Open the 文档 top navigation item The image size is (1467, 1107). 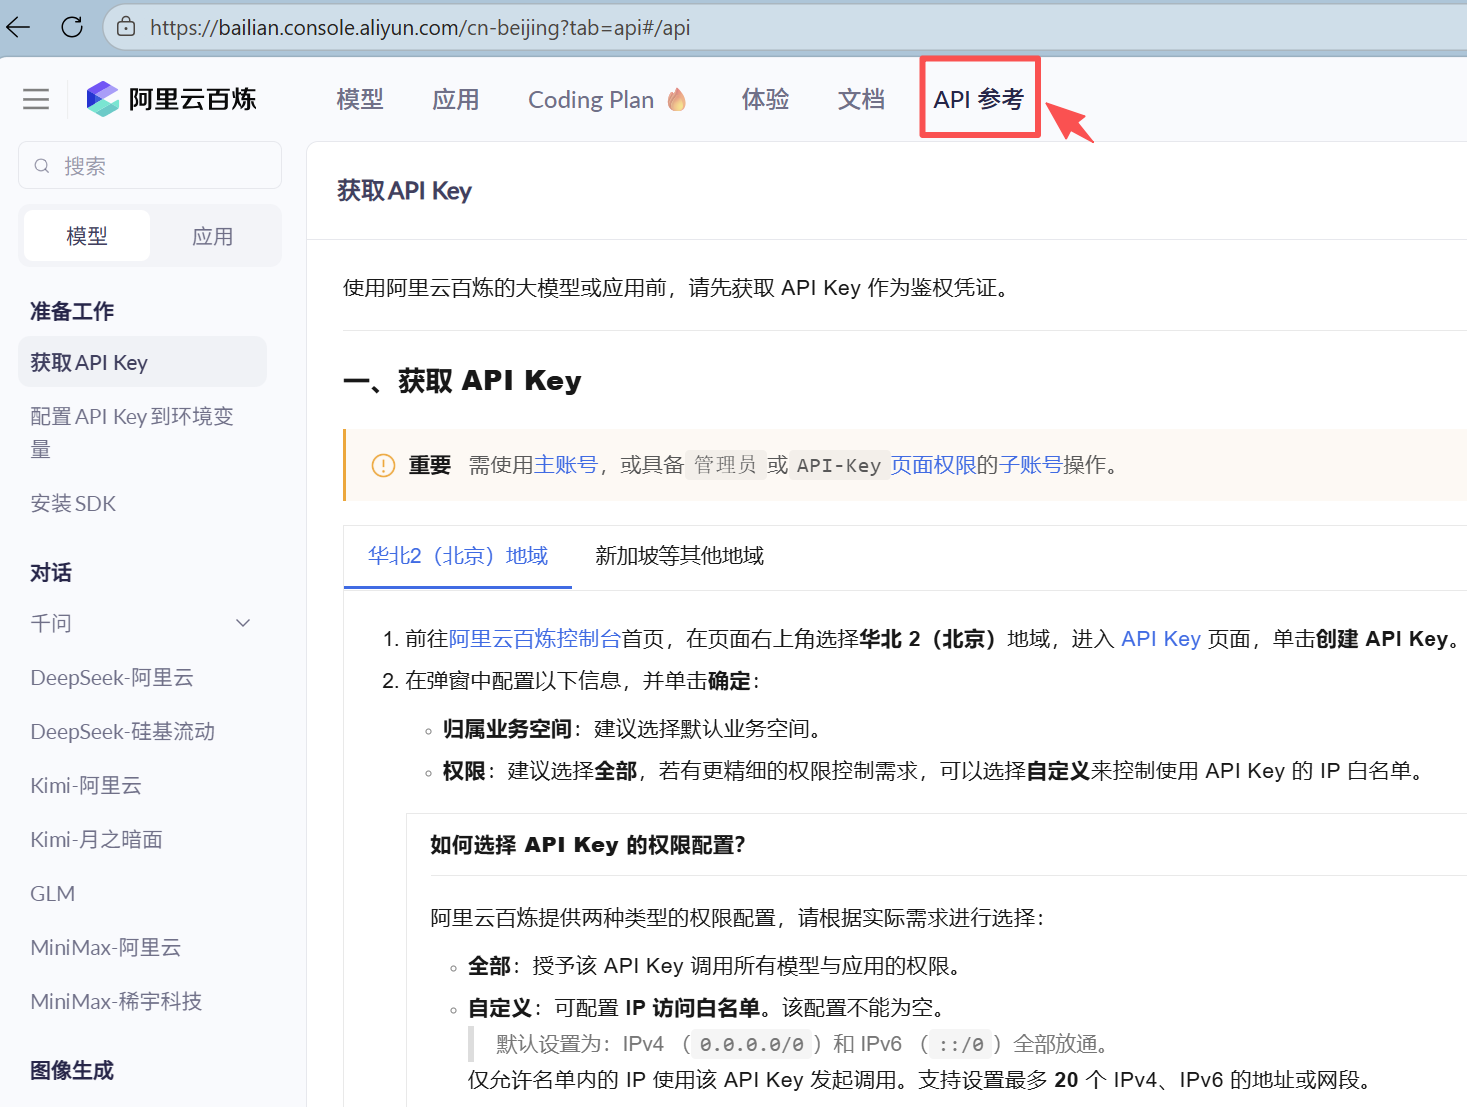[861, 99]
